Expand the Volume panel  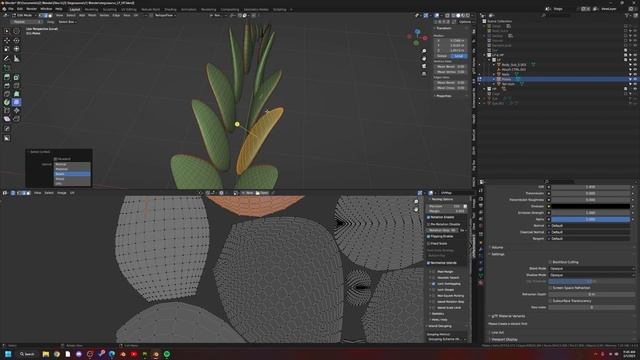[x=497, y=247]
